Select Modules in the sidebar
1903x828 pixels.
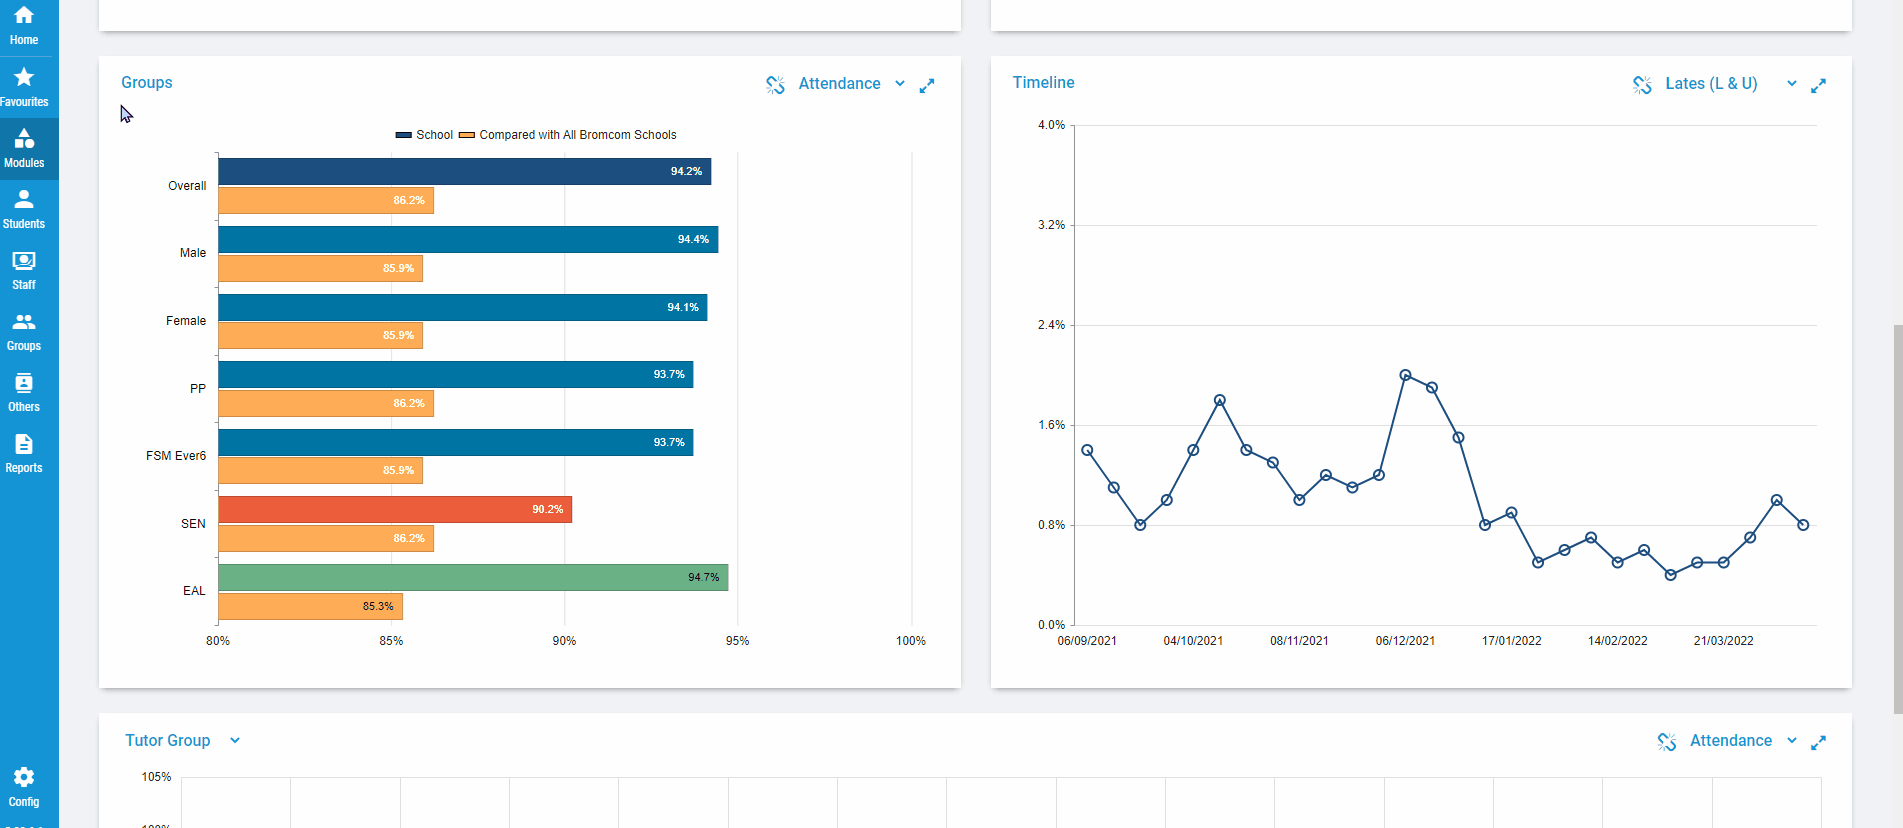pyautogui.click(x=24, y=148)
